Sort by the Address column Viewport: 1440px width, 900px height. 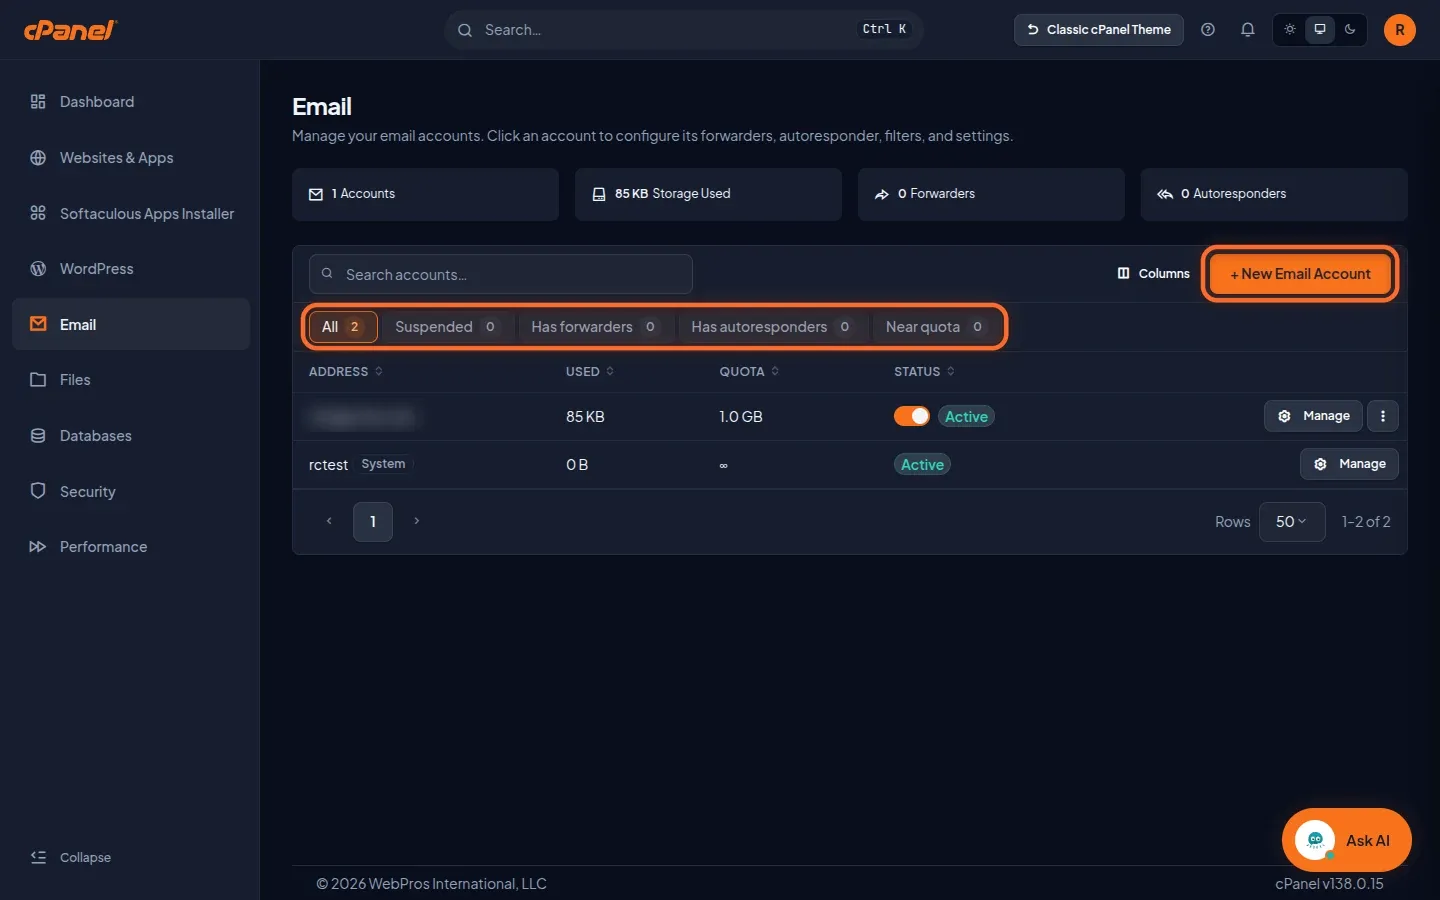click(x=346, y=372)
